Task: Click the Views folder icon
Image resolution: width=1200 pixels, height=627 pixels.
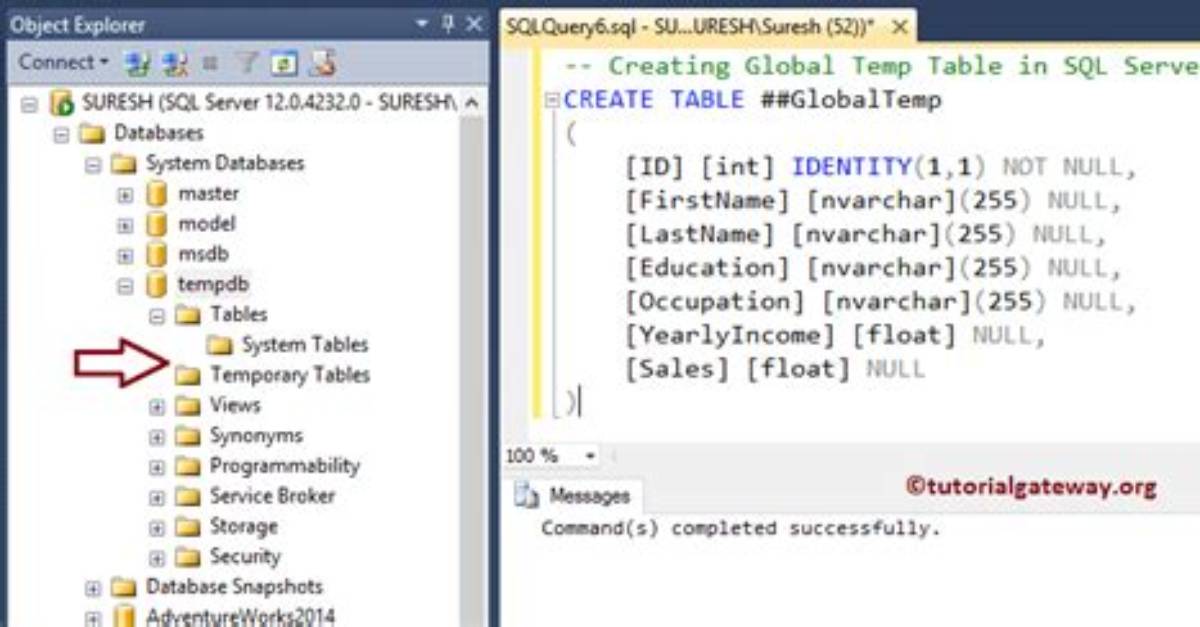Action: (x=187, y=406)
